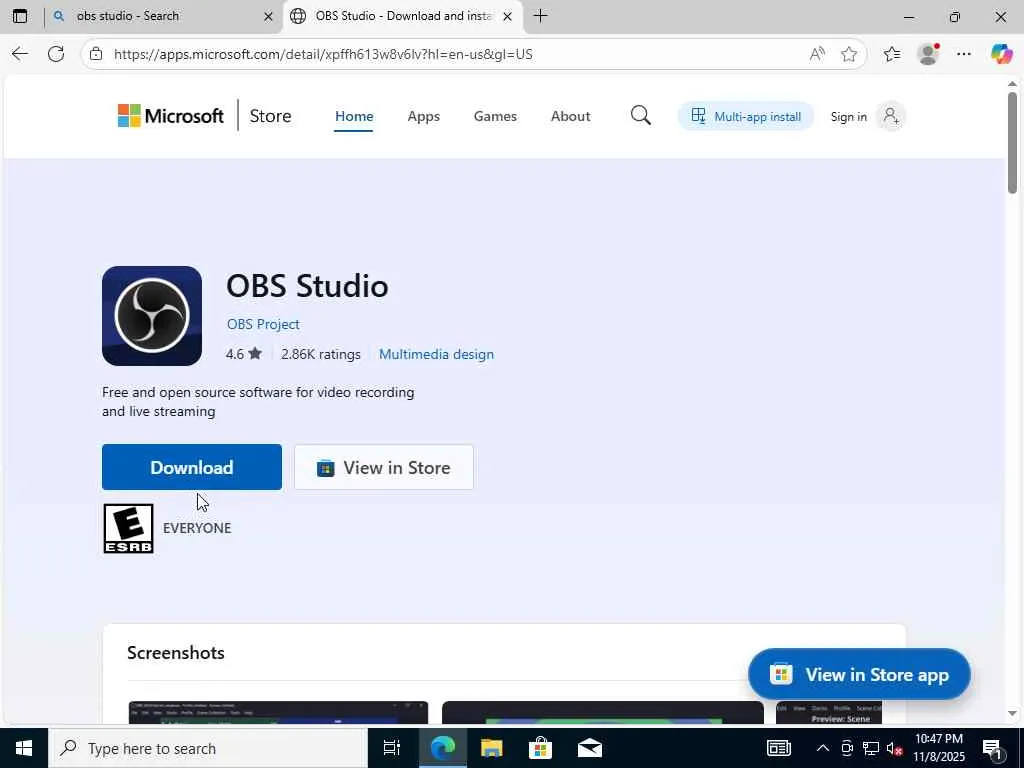Screen dimensions: 1024x768
Task: Click the page vertical scrollbar thumb
Action: [1012, 142]
